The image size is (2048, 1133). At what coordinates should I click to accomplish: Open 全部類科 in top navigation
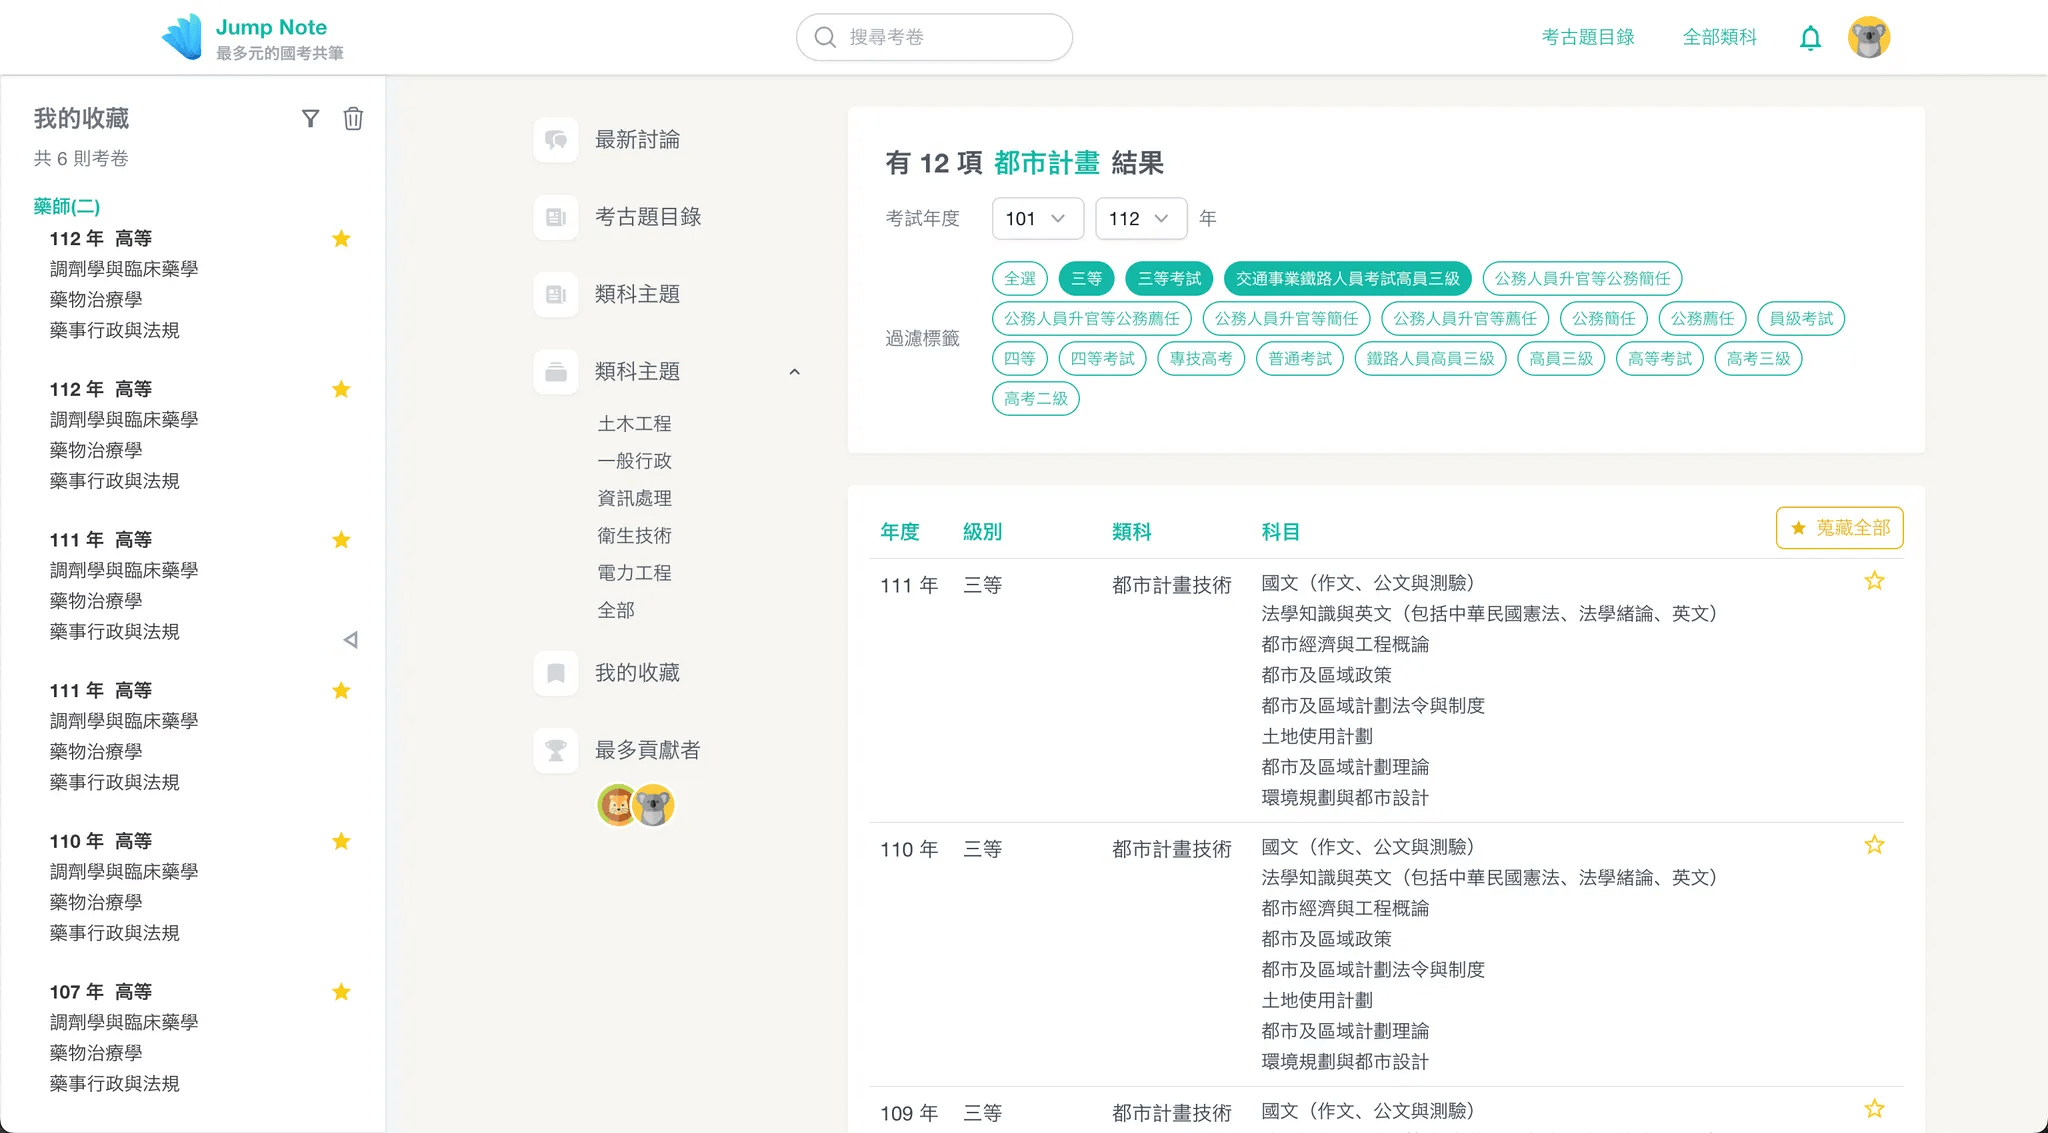pos(1719,37)
